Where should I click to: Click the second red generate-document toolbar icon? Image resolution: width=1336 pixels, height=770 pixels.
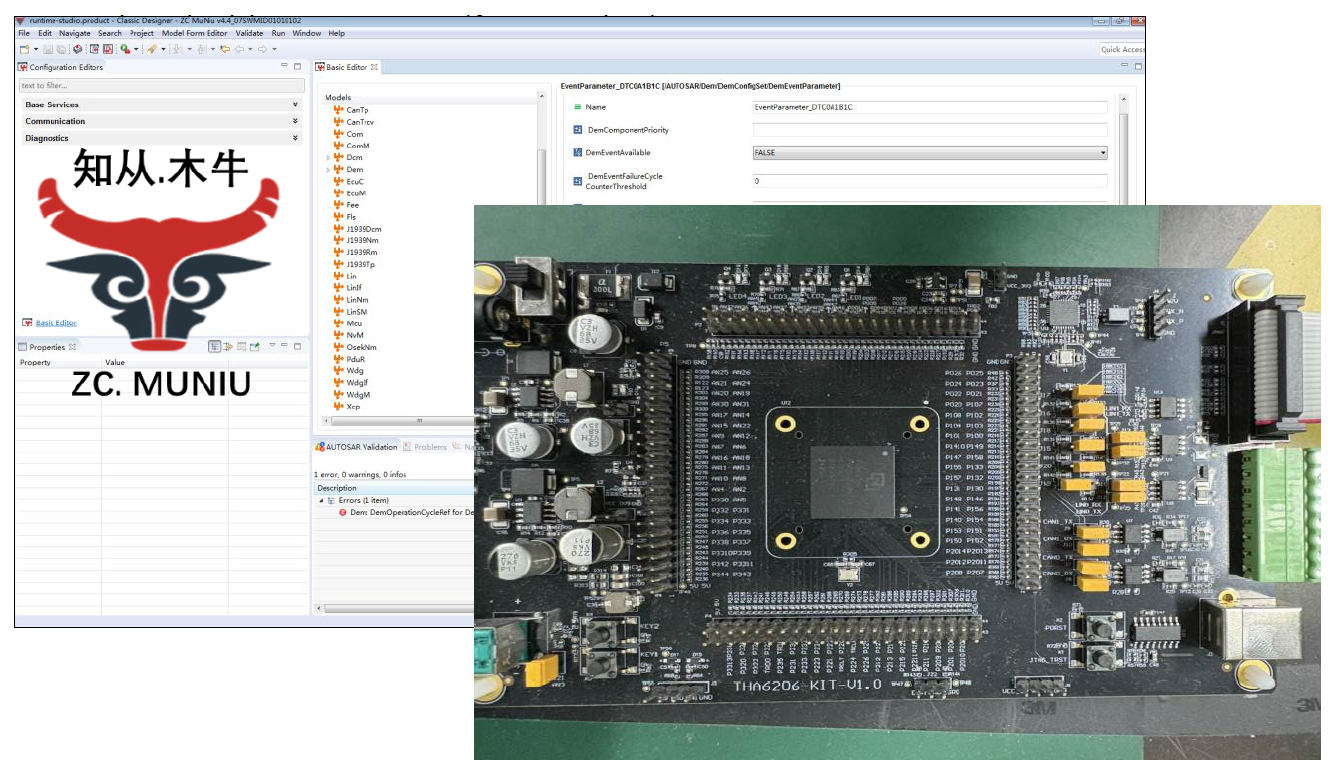point(108,49)
